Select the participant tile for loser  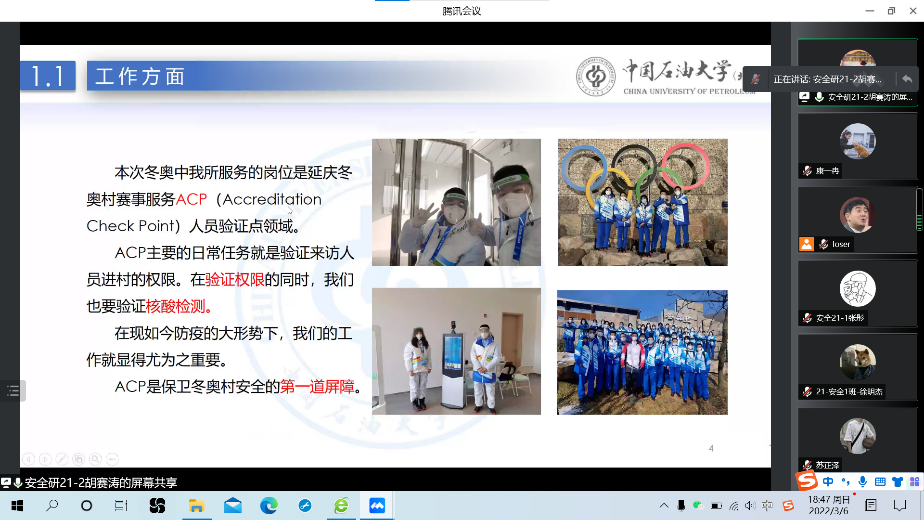coord(857,223)
